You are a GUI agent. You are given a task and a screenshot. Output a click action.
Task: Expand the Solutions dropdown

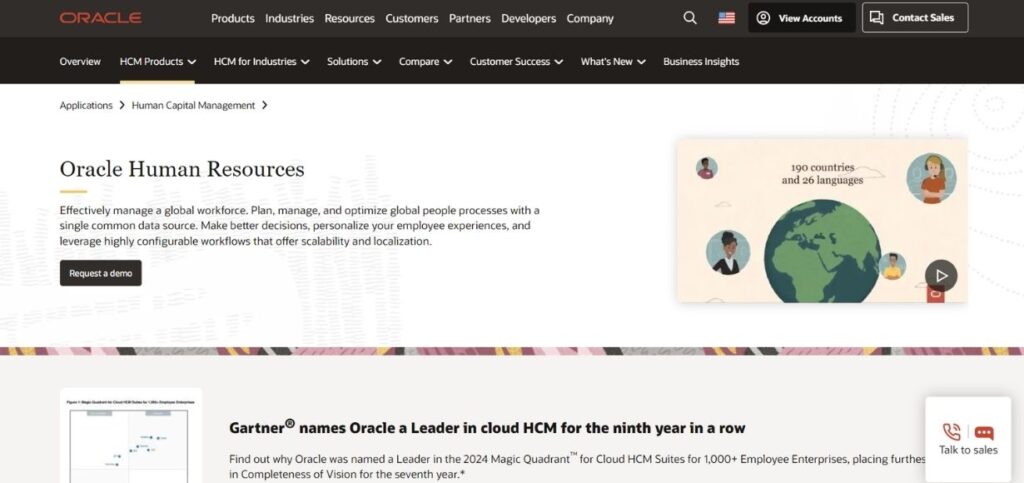(354, 61)
